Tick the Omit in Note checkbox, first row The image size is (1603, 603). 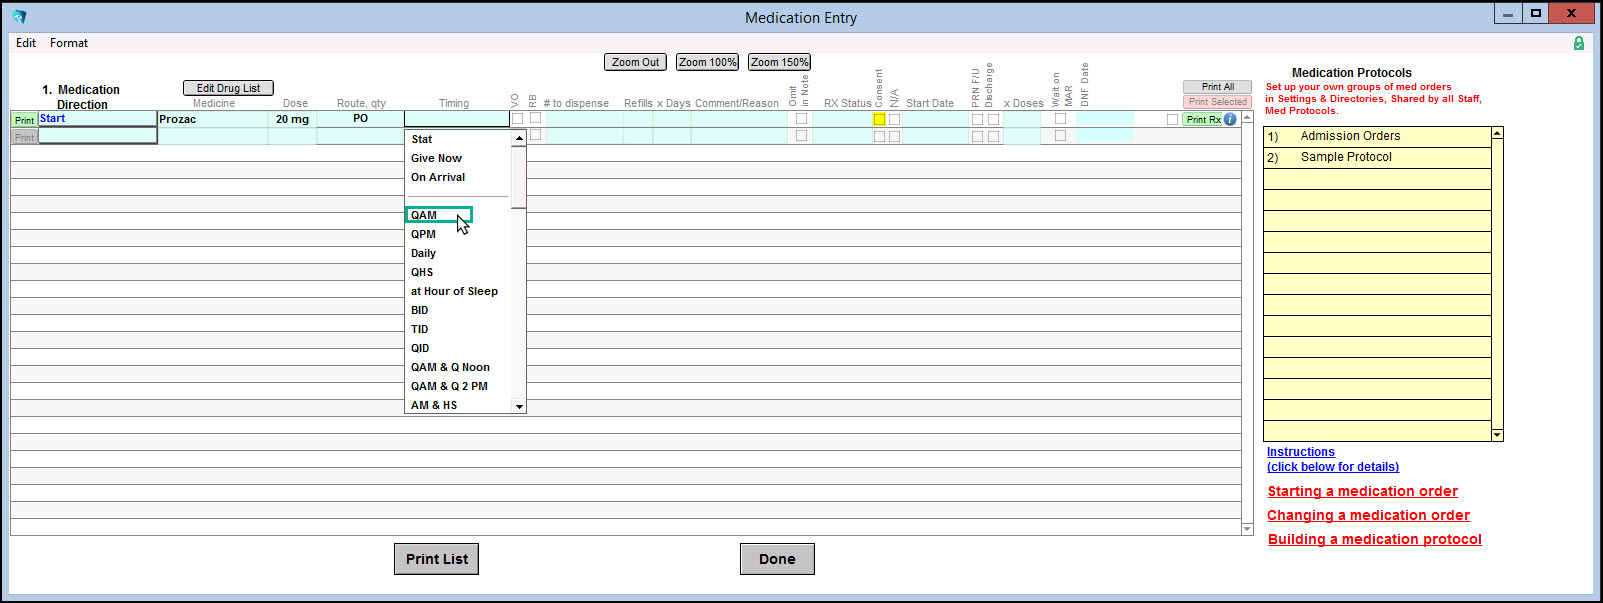[801, 119]
